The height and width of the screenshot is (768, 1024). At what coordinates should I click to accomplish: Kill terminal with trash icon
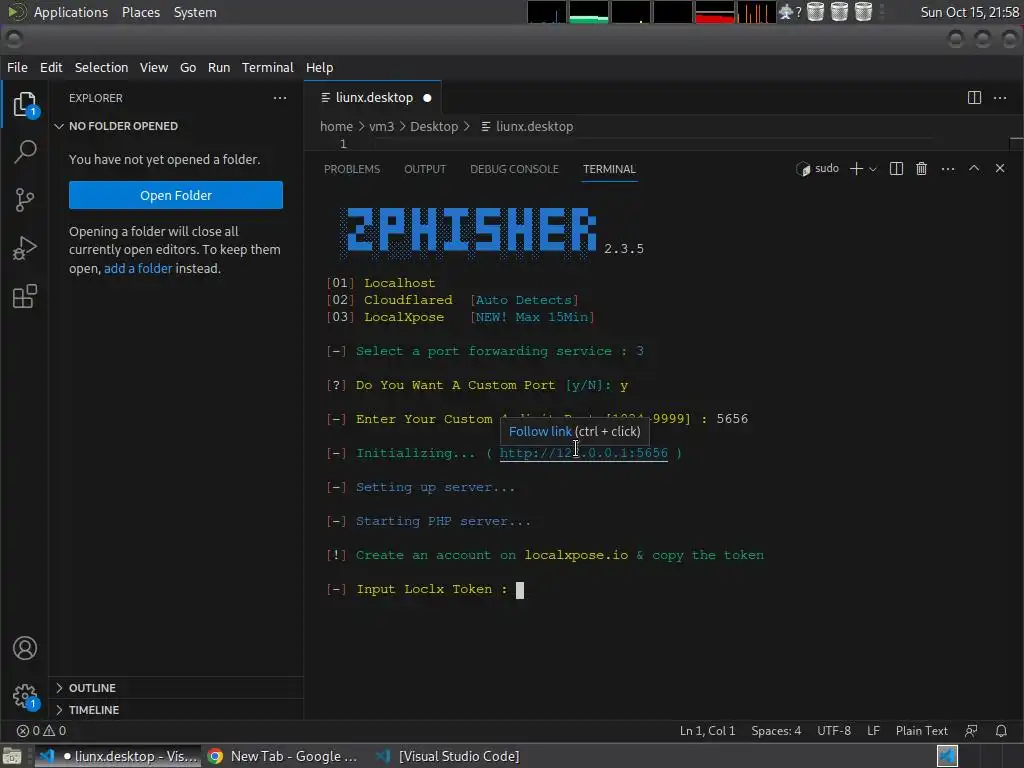coord(921,169)
